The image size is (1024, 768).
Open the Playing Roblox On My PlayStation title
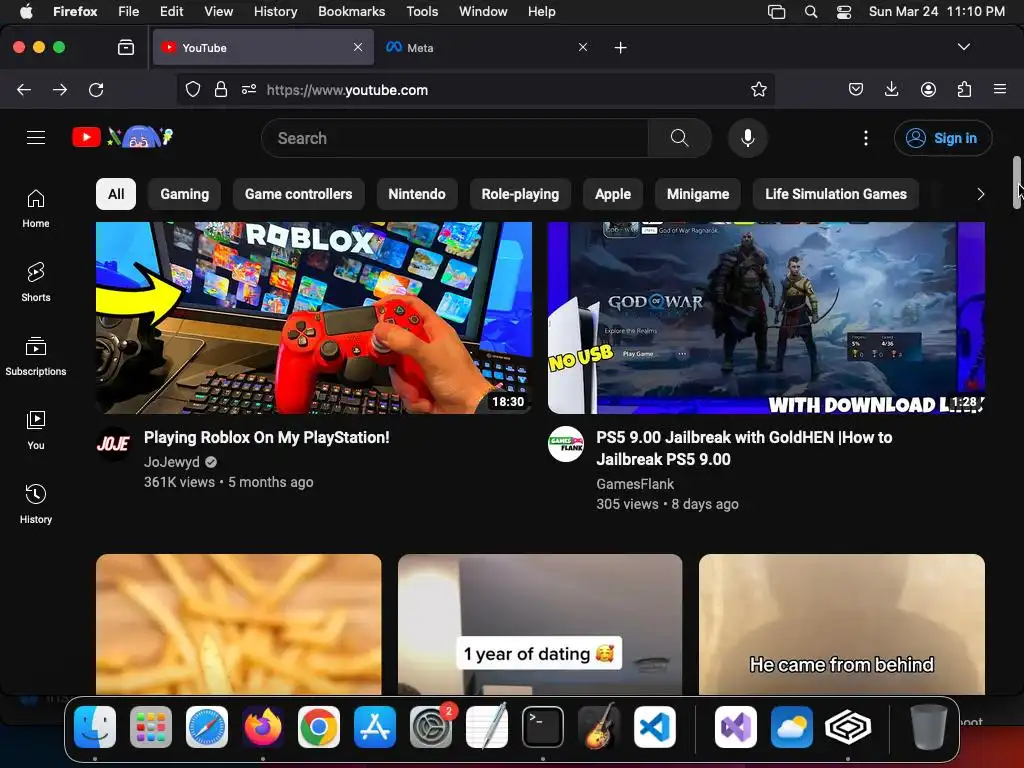pos(266,438)
